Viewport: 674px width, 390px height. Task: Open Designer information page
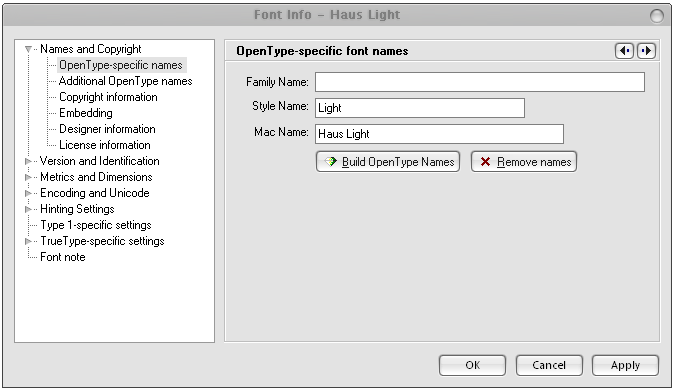(107, 129)
